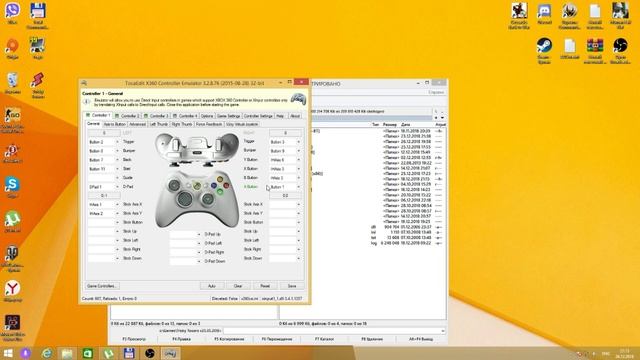Viewport: 640px width, 360px height.
Task: Open Discord desktop shortcut
Action: [544, 11]
